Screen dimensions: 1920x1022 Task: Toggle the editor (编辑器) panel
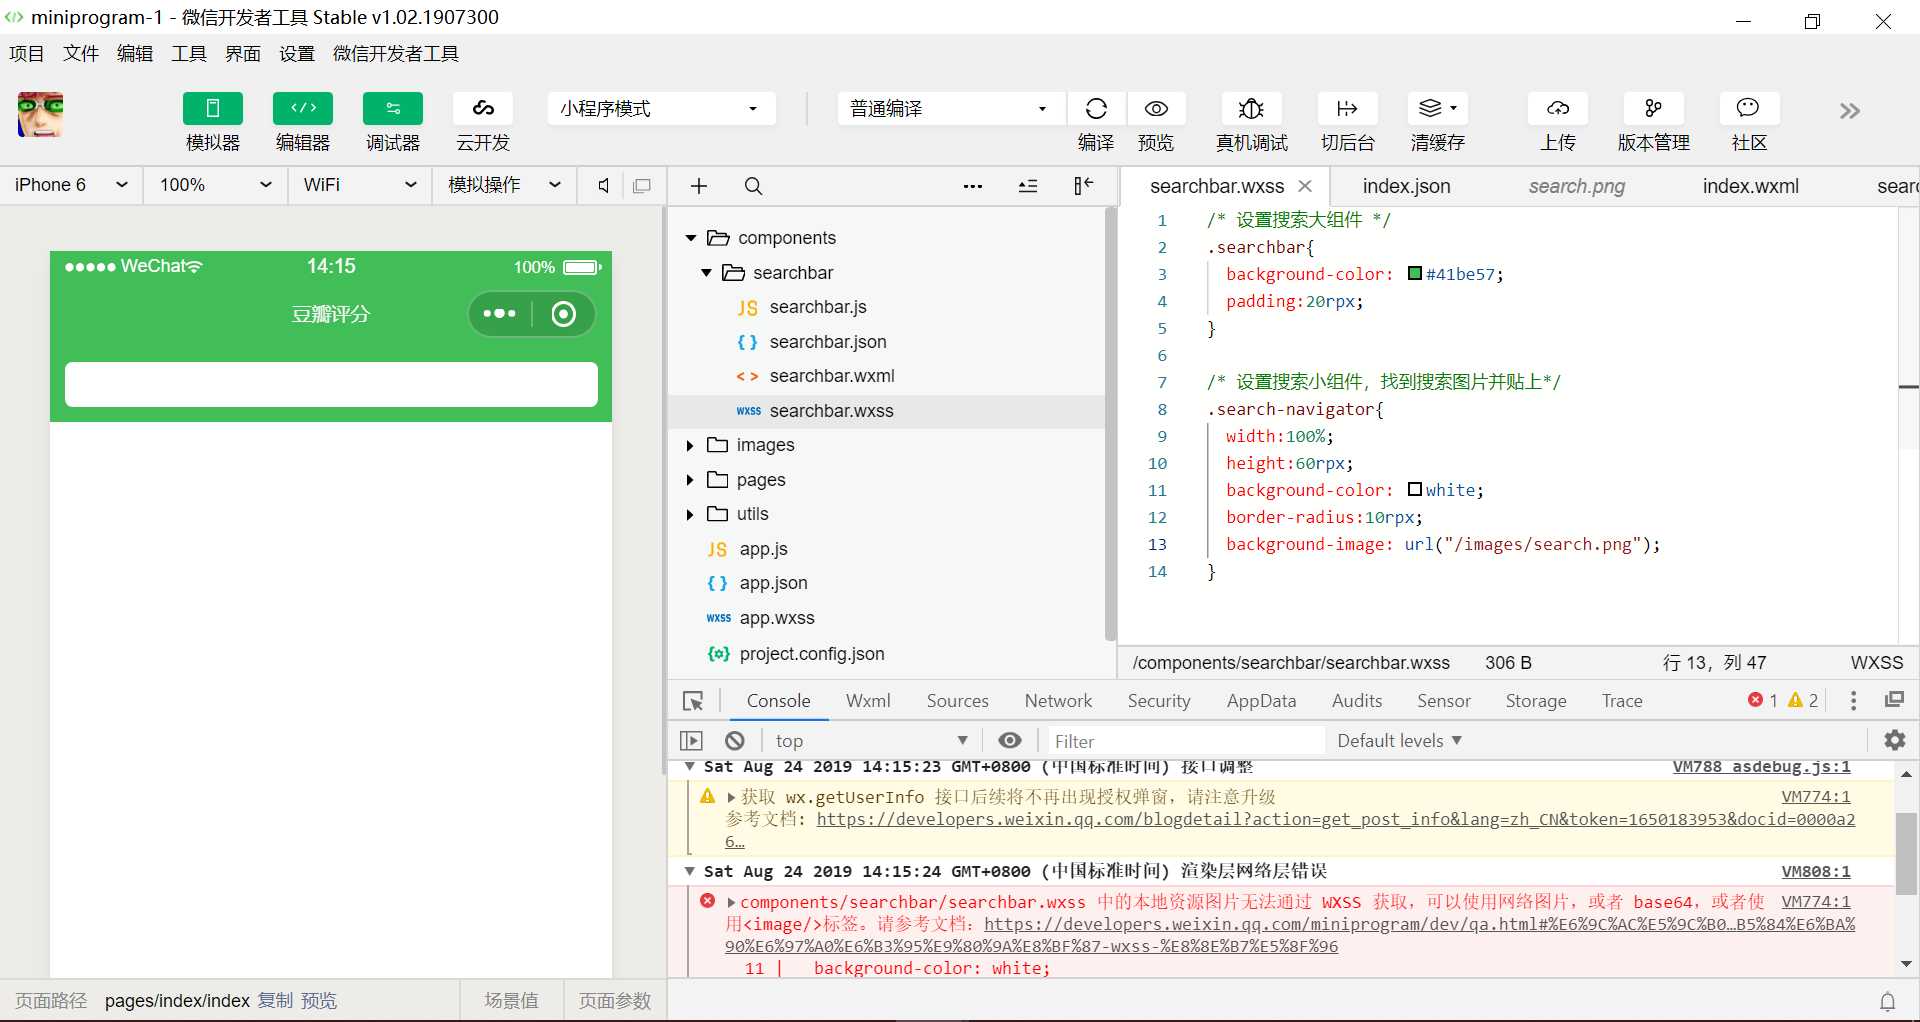[302, 109]
